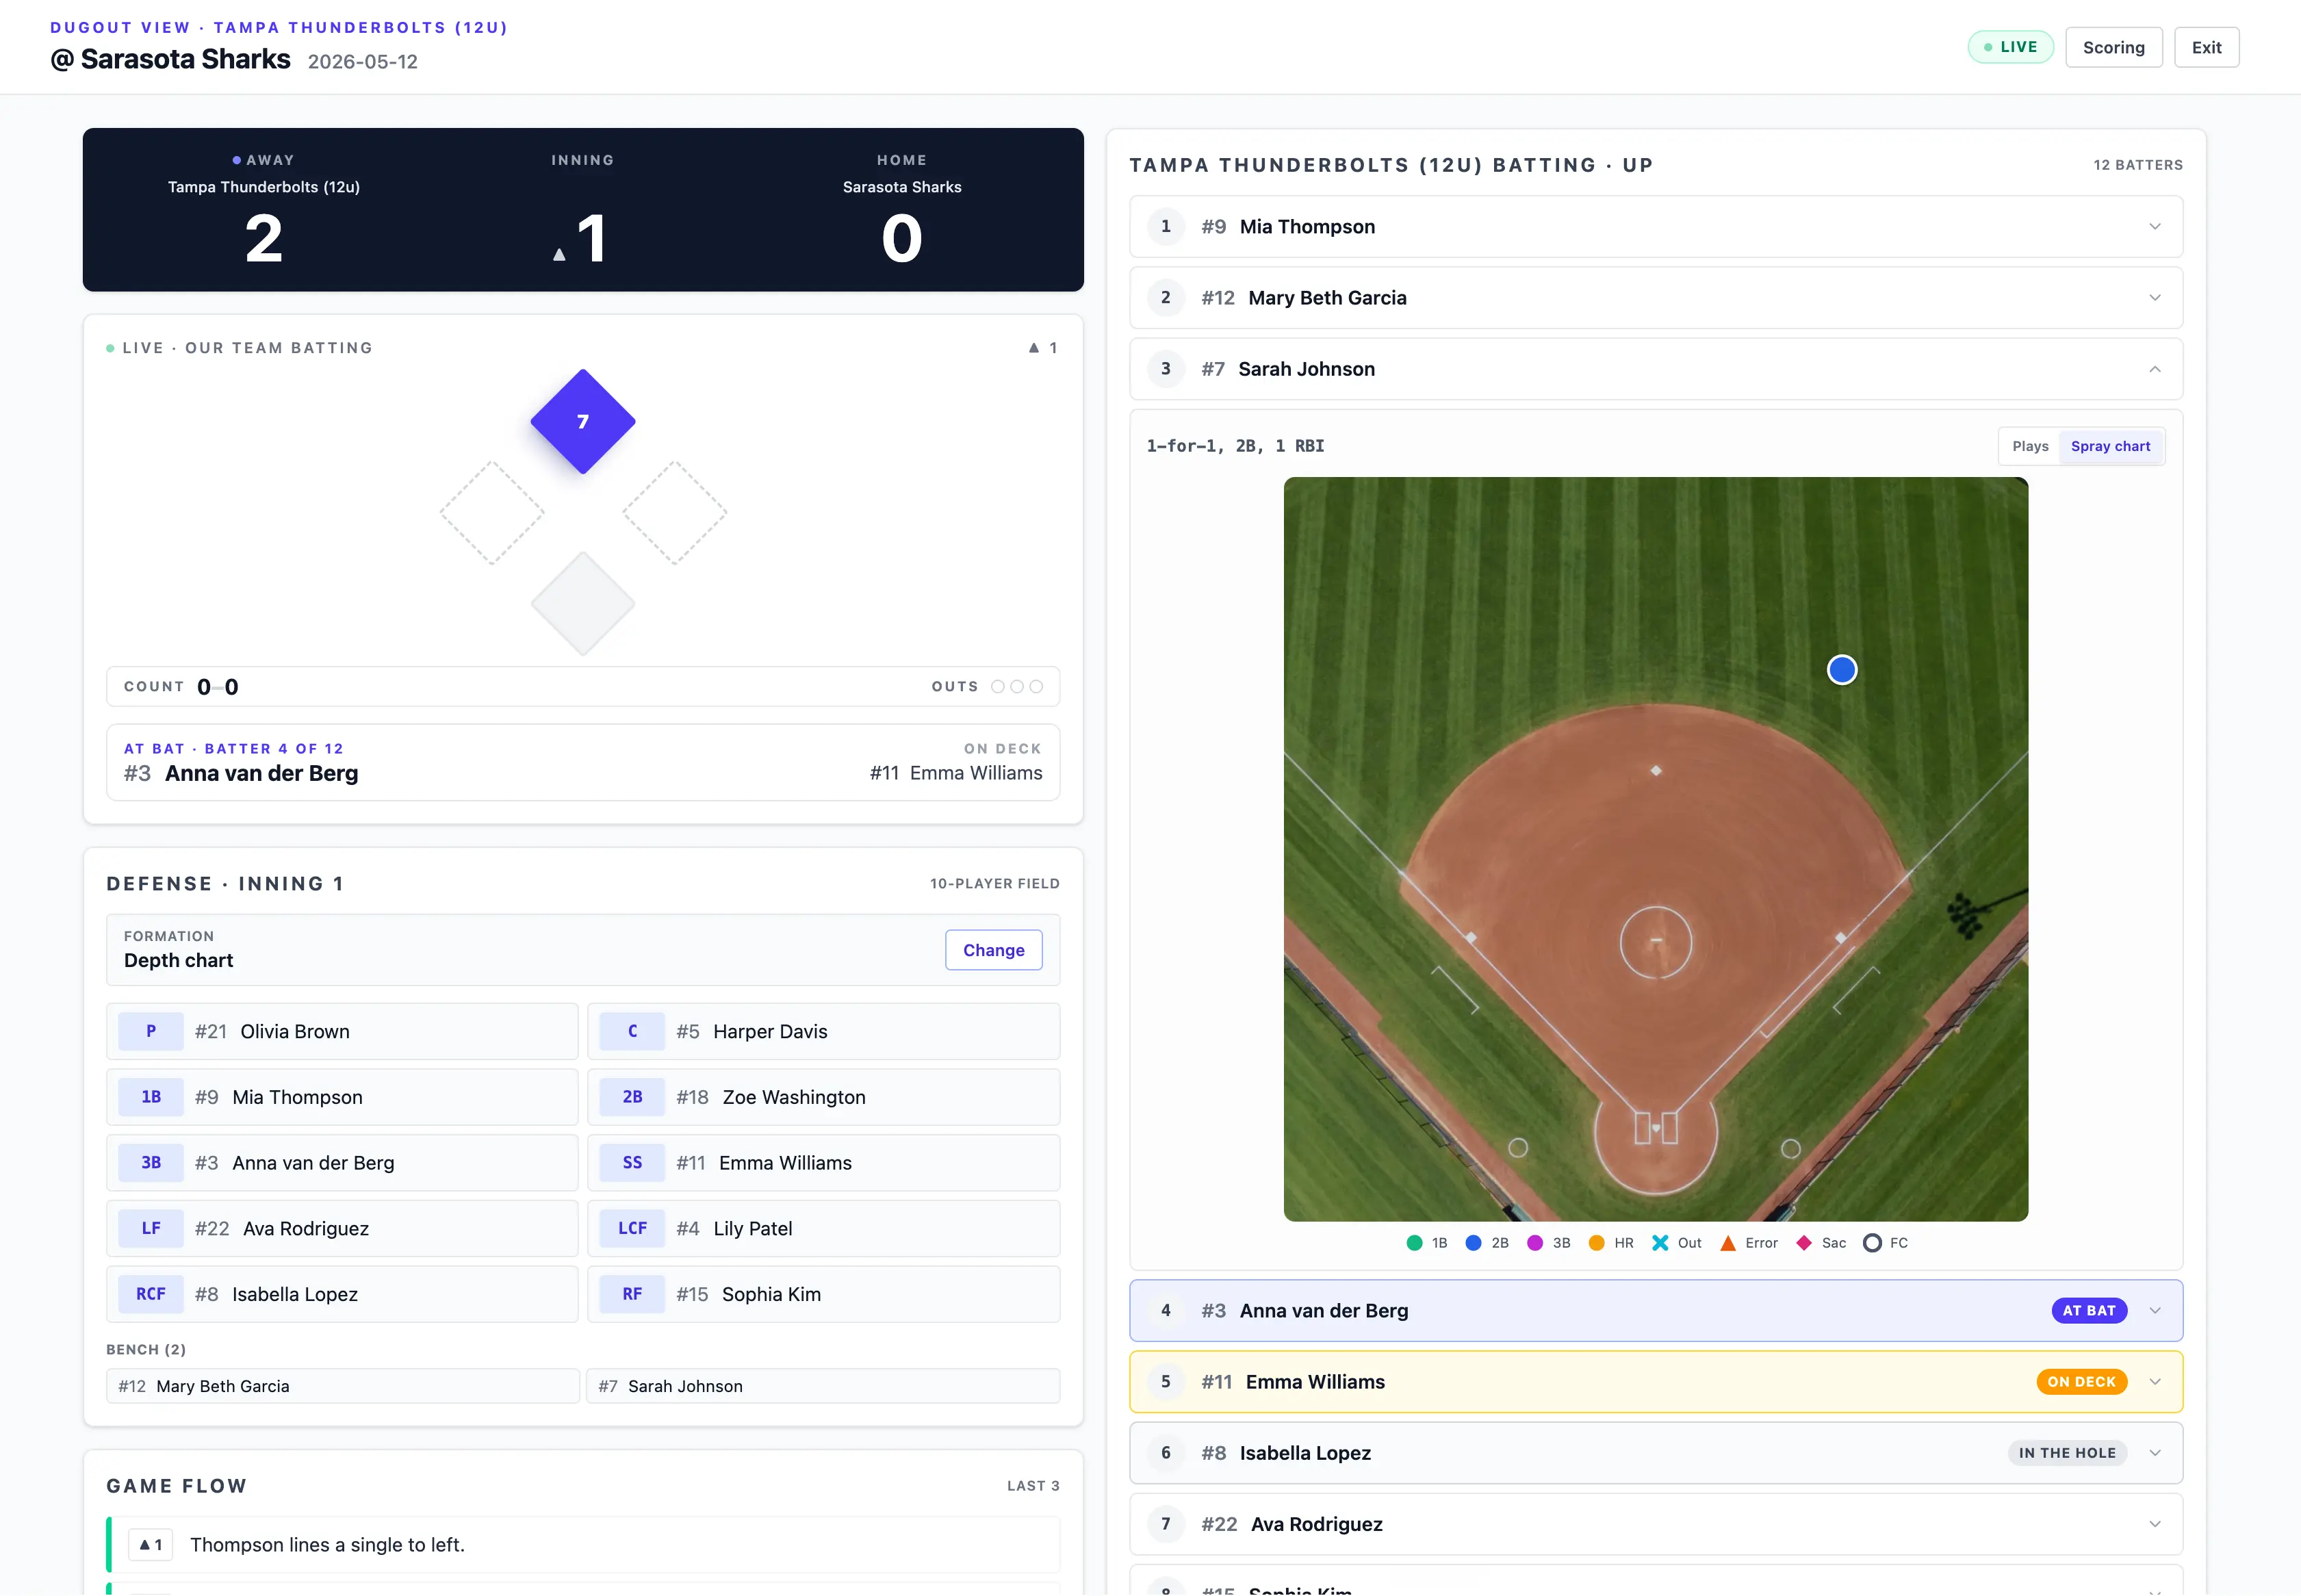Click the blue double marker on spray chart
The height and width of the screenshot is (1596, 2301).
tap(1842, 670)
